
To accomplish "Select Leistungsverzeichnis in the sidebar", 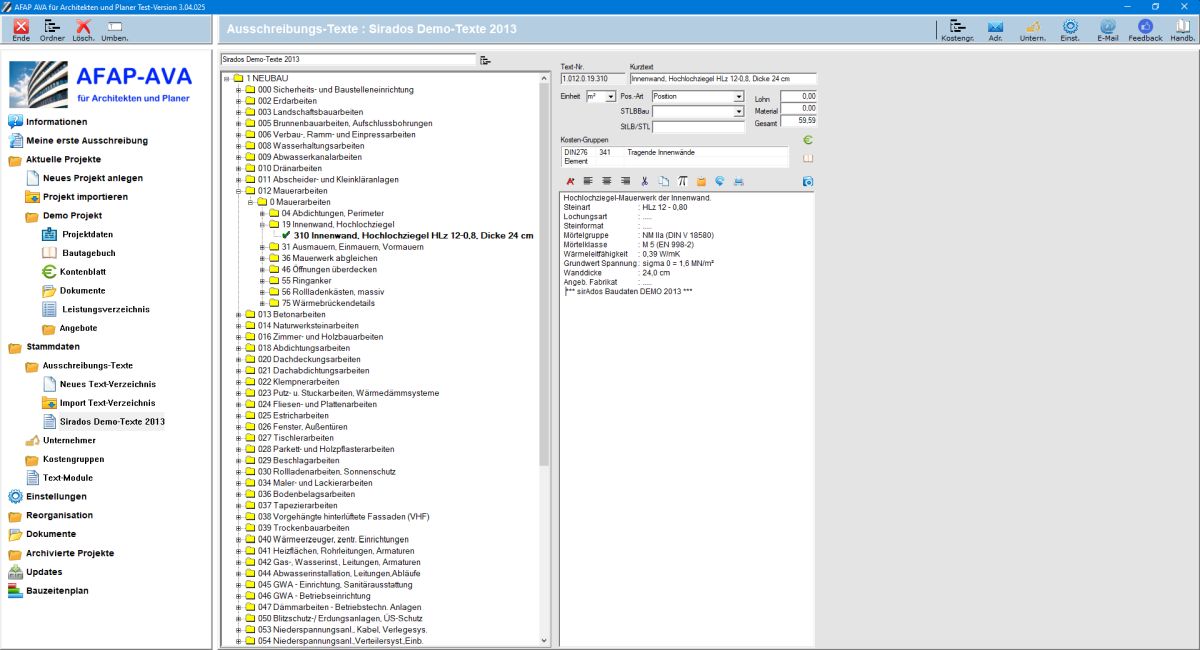I will pyautogui.click(x=105, y=310).
